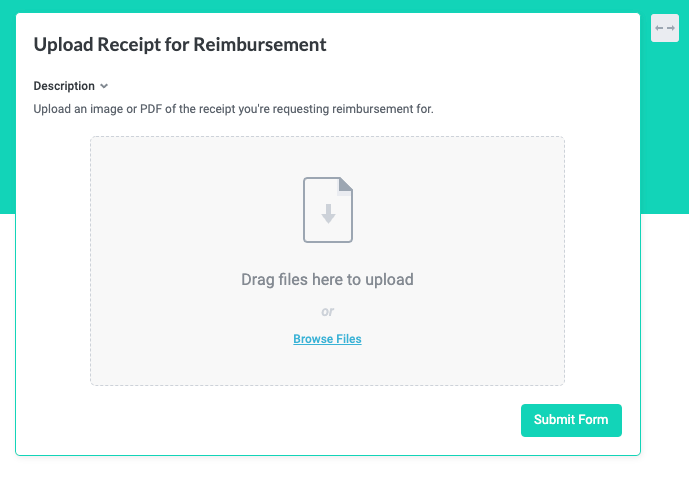The height and width of the screenshot is (480, 689).
Task: Toggle the Description label
Action: pos(64,86)
